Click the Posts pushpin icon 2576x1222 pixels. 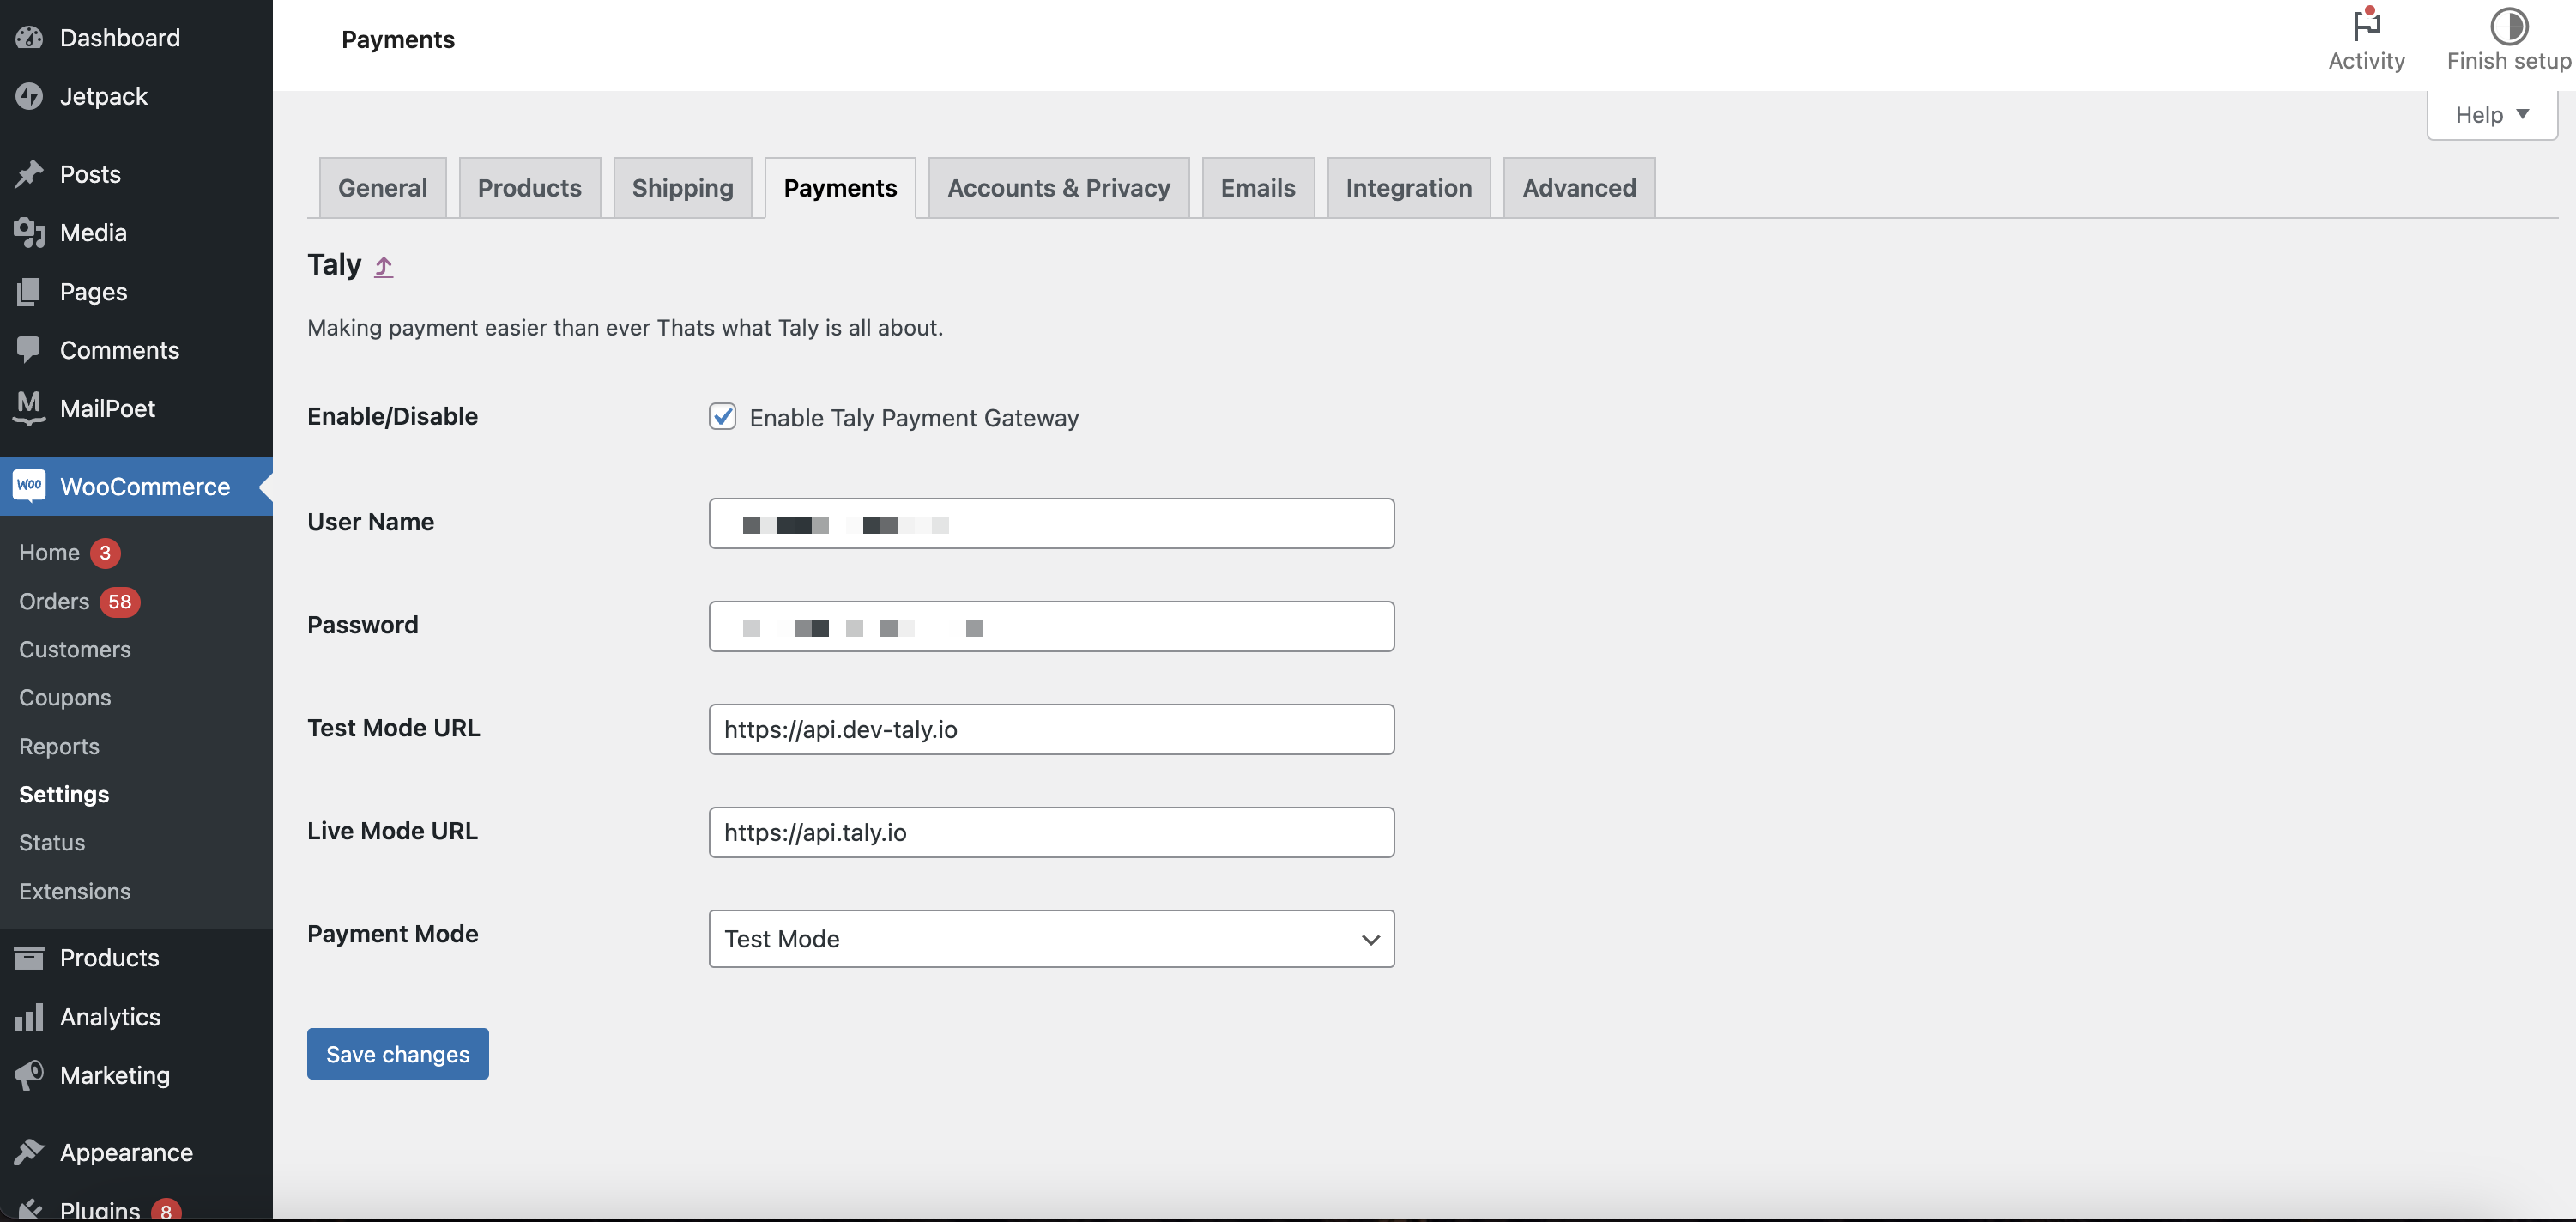tap(29, 174)
